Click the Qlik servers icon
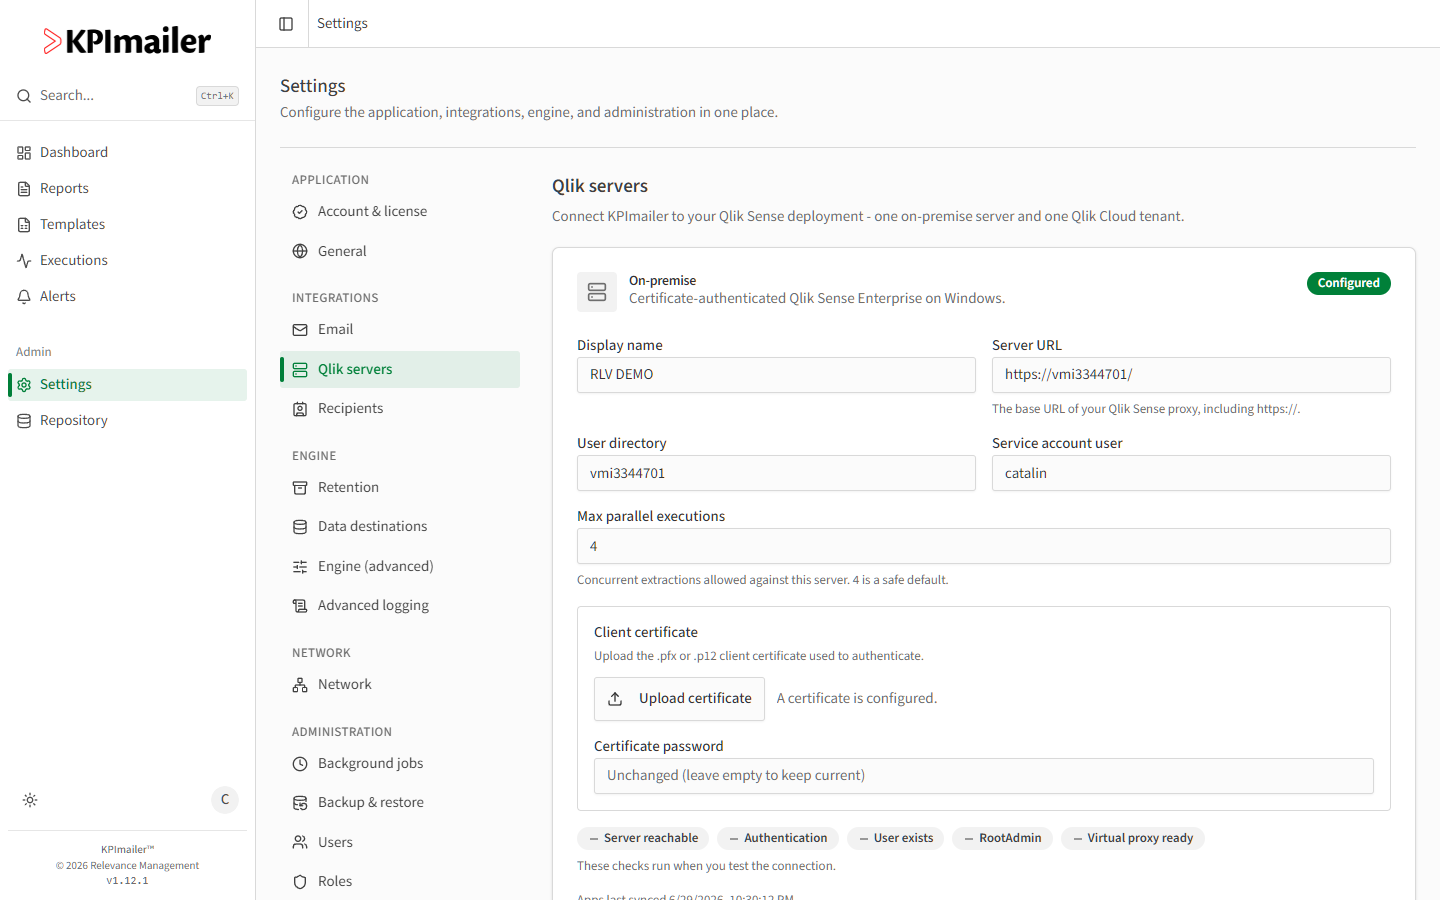Image resolution: width=1440 pixels, height=900 pixels. tap(300, 370)
